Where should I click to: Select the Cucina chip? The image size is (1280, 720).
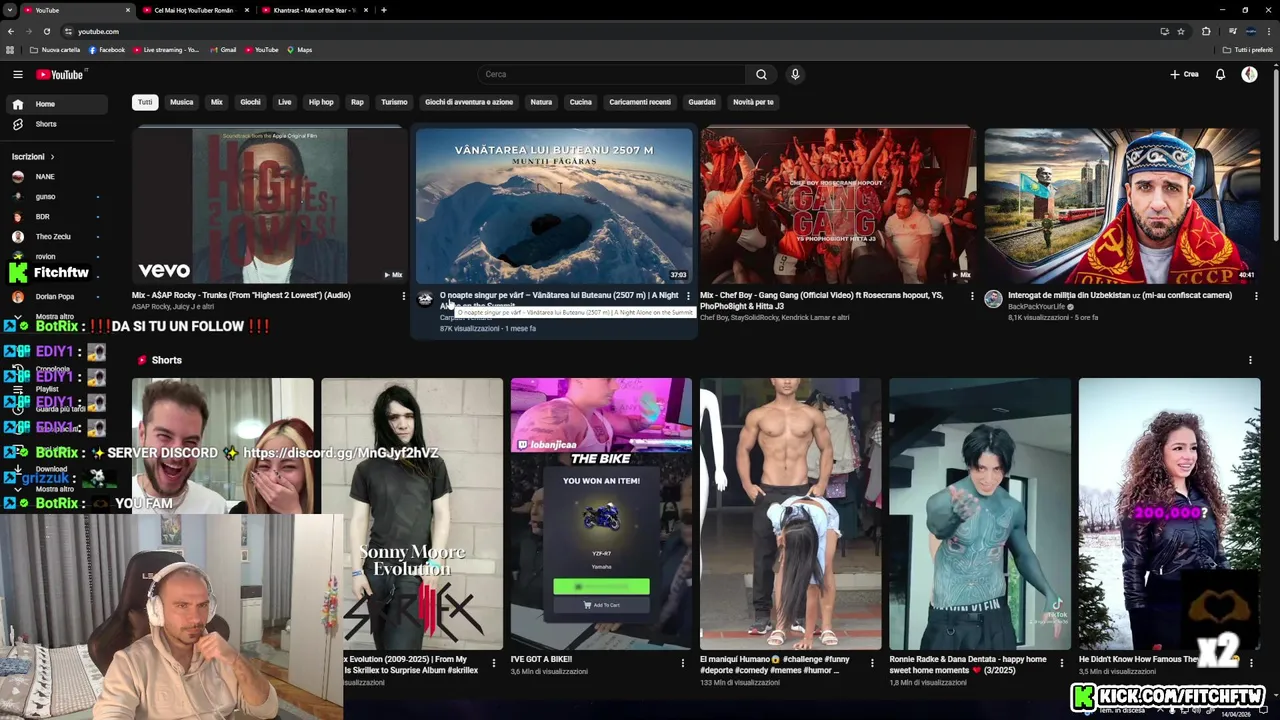tap(581, 102)
